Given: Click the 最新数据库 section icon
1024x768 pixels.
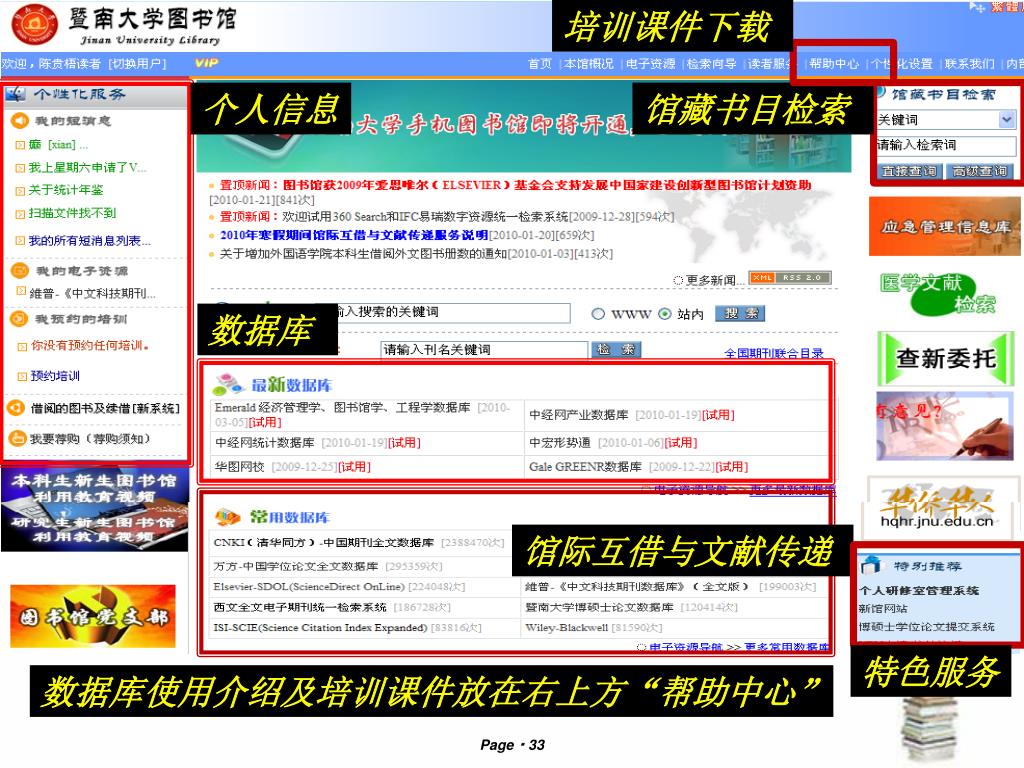Looking at the screenshot, I should [x=228, y=384].
